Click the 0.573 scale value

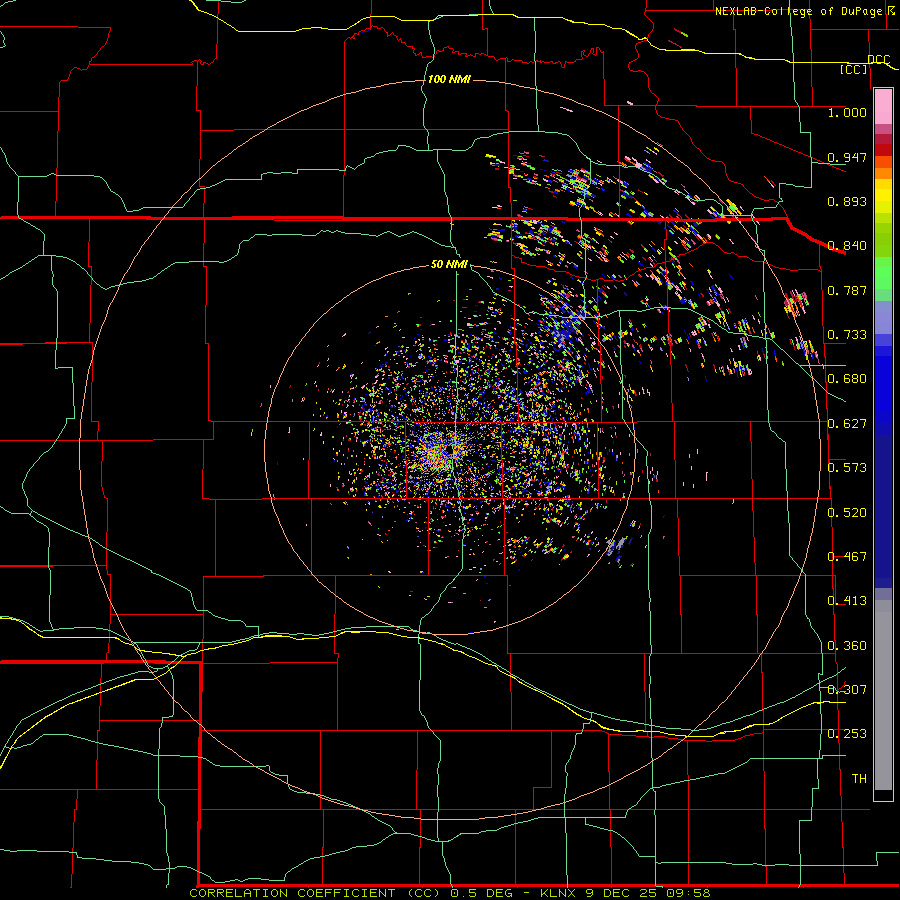(x=847, y=468)
